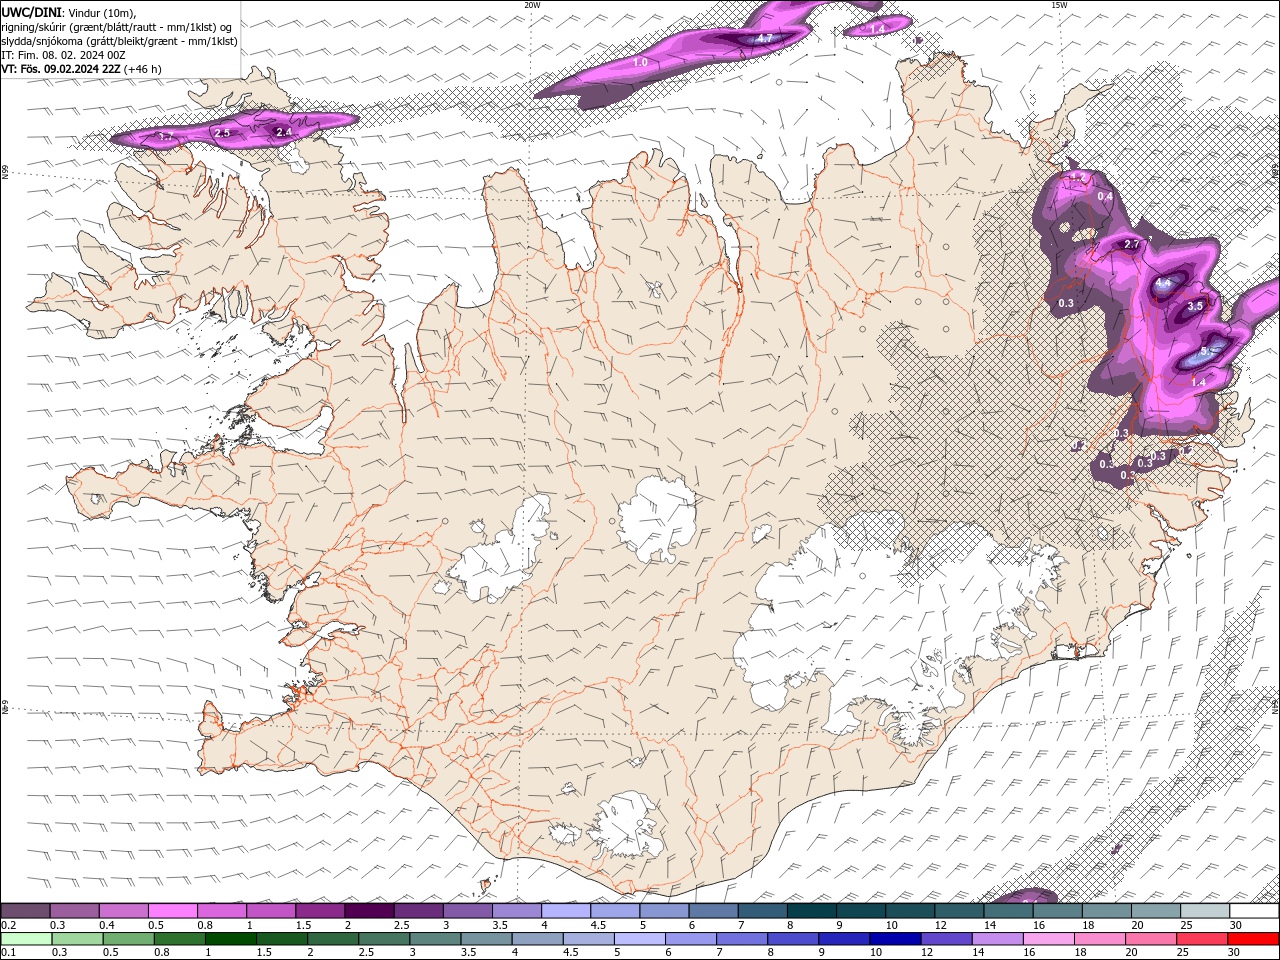The width and height of the screenshot is (1280, 960).
Task: Choose the deep blue 10 mm rain swatch
Action: (894, 939)
